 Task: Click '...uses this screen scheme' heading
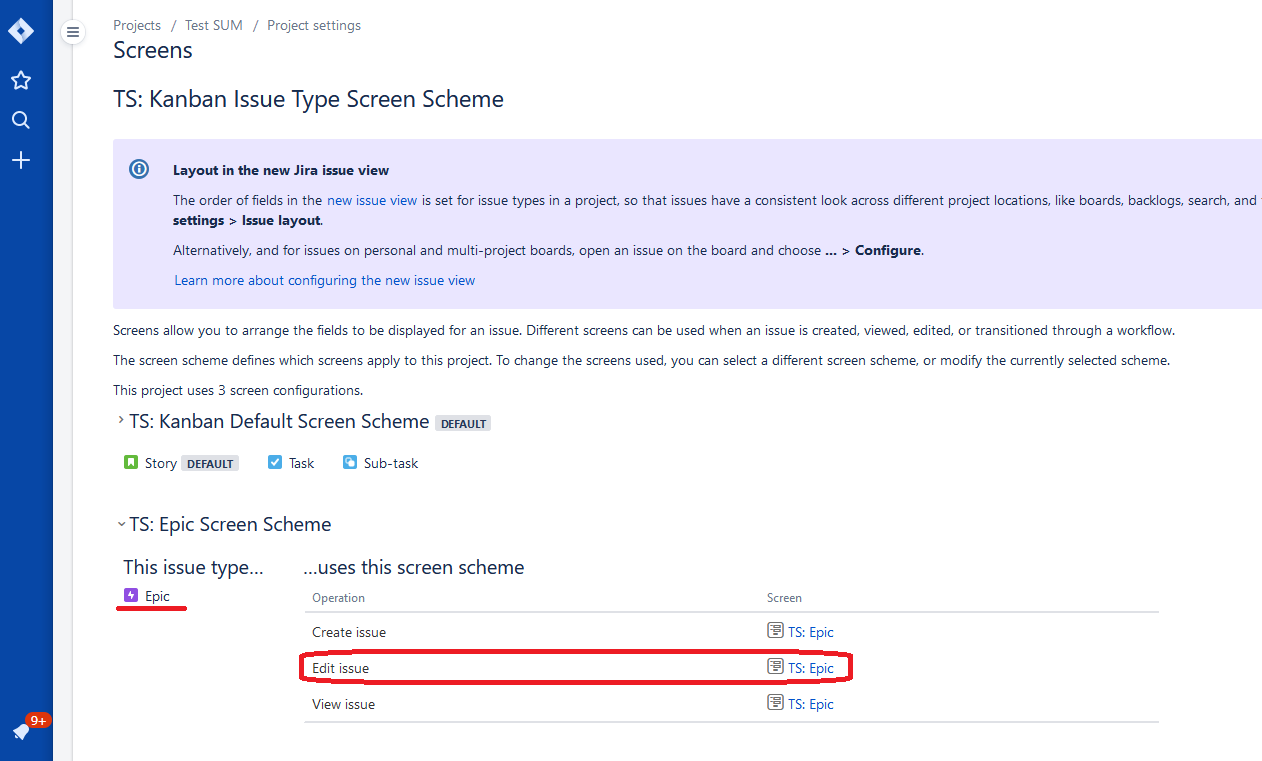pos(414,567)
